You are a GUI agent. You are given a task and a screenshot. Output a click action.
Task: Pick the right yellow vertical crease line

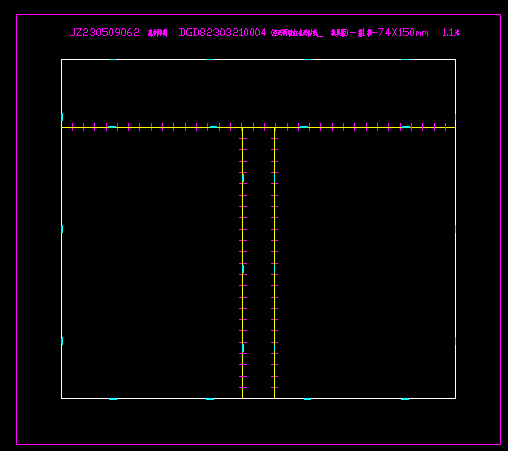(x=274, y=263)
